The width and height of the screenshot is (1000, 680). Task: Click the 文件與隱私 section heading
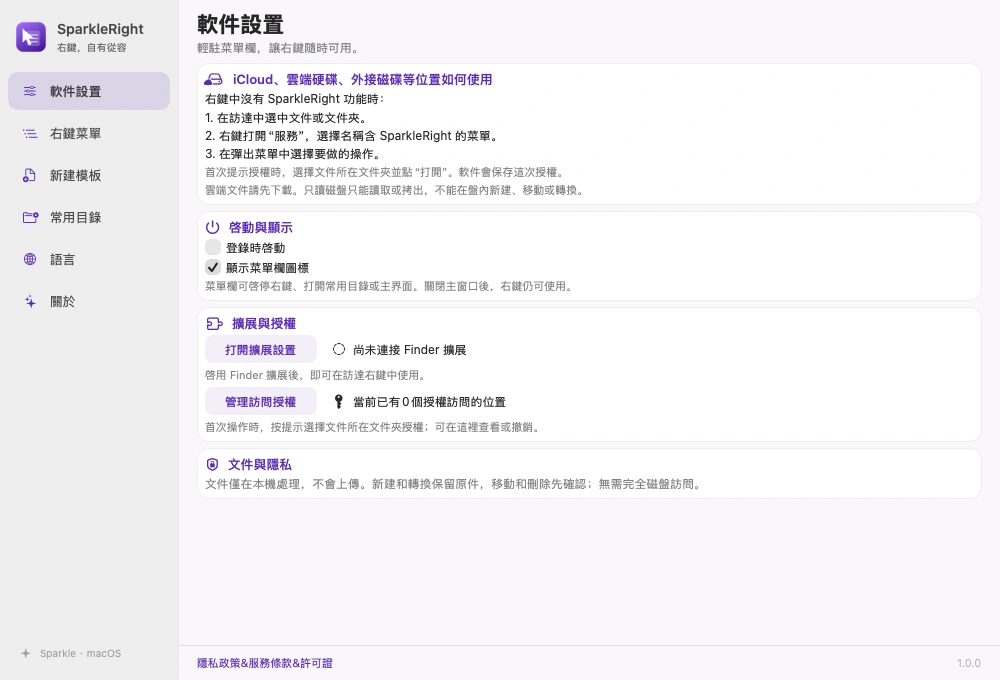coord(260,464)
